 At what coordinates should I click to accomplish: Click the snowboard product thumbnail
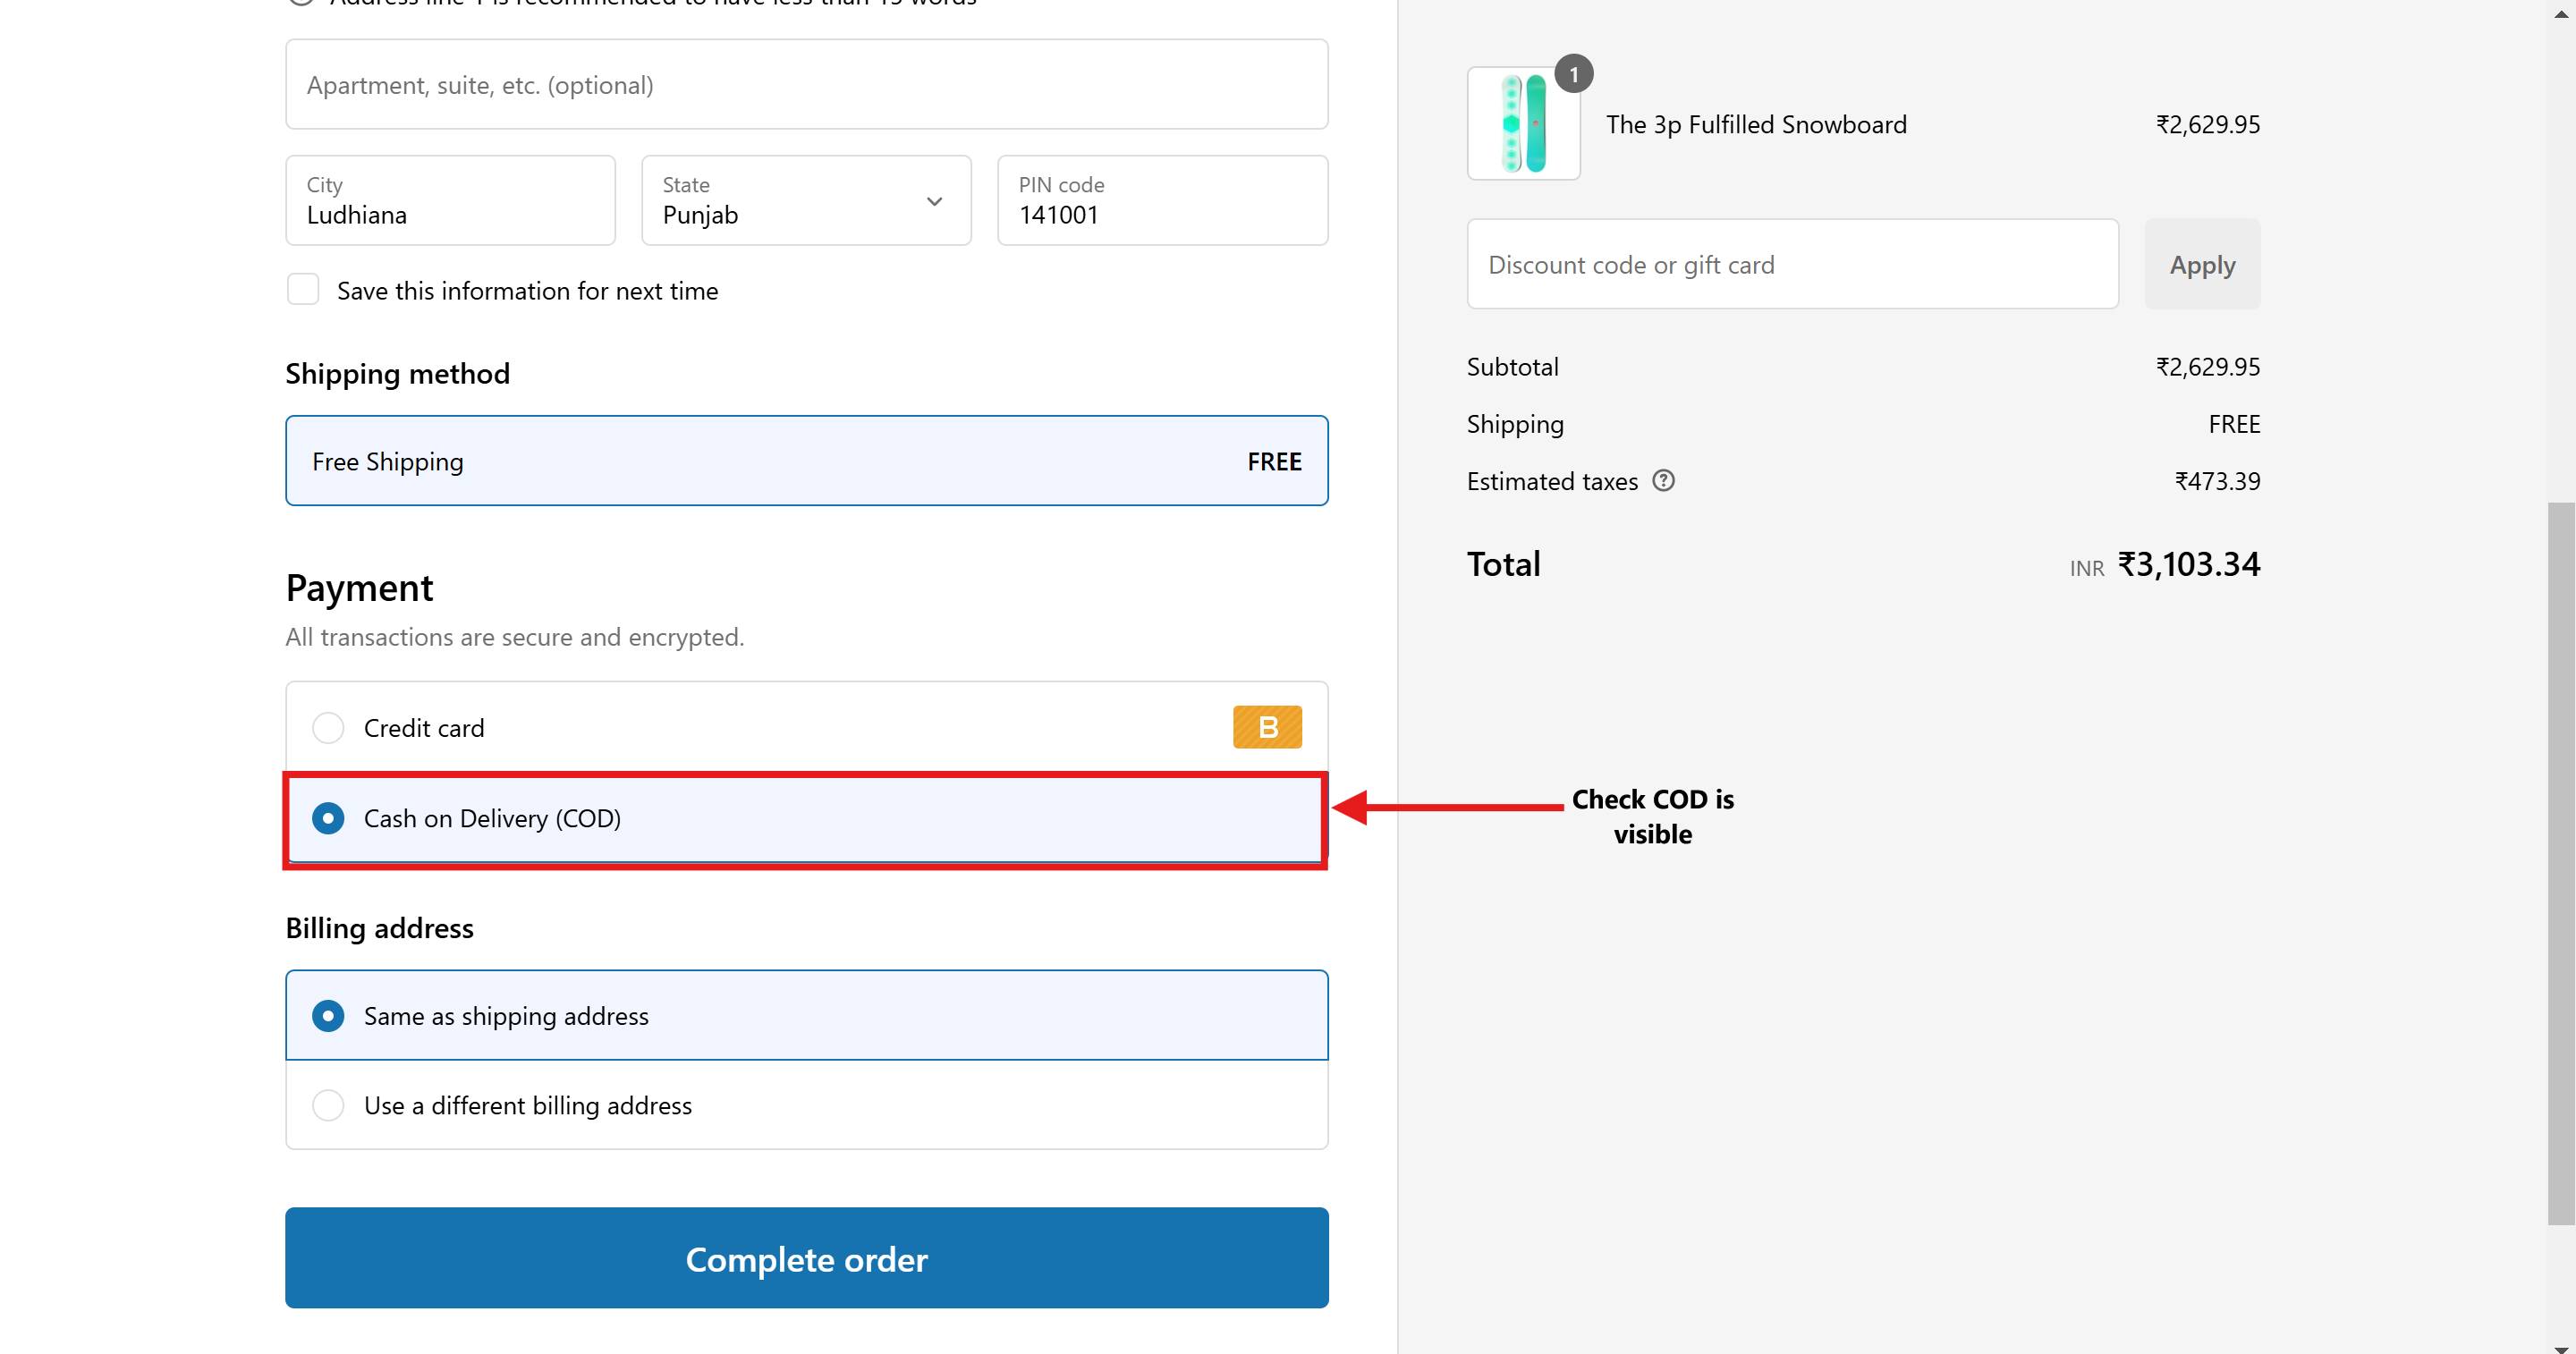click(1522, 125)
